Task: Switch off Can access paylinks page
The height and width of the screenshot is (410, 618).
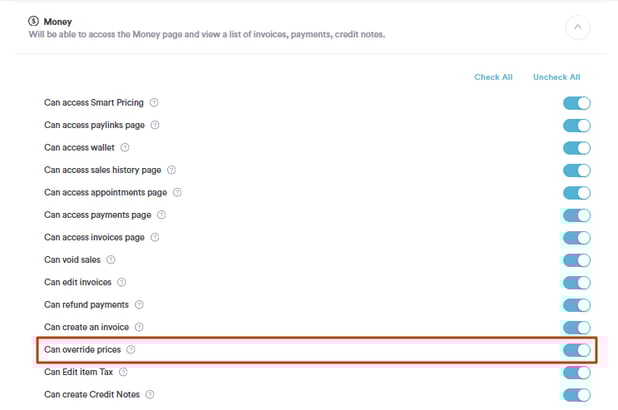Action: (x=577, y=125)
